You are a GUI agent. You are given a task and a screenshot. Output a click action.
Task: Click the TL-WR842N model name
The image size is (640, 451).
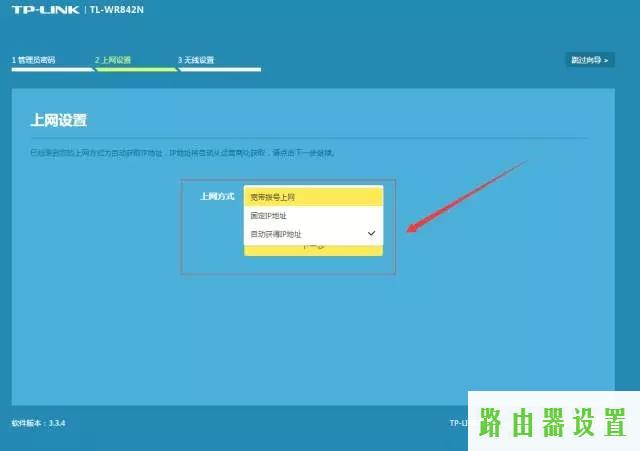117,10
